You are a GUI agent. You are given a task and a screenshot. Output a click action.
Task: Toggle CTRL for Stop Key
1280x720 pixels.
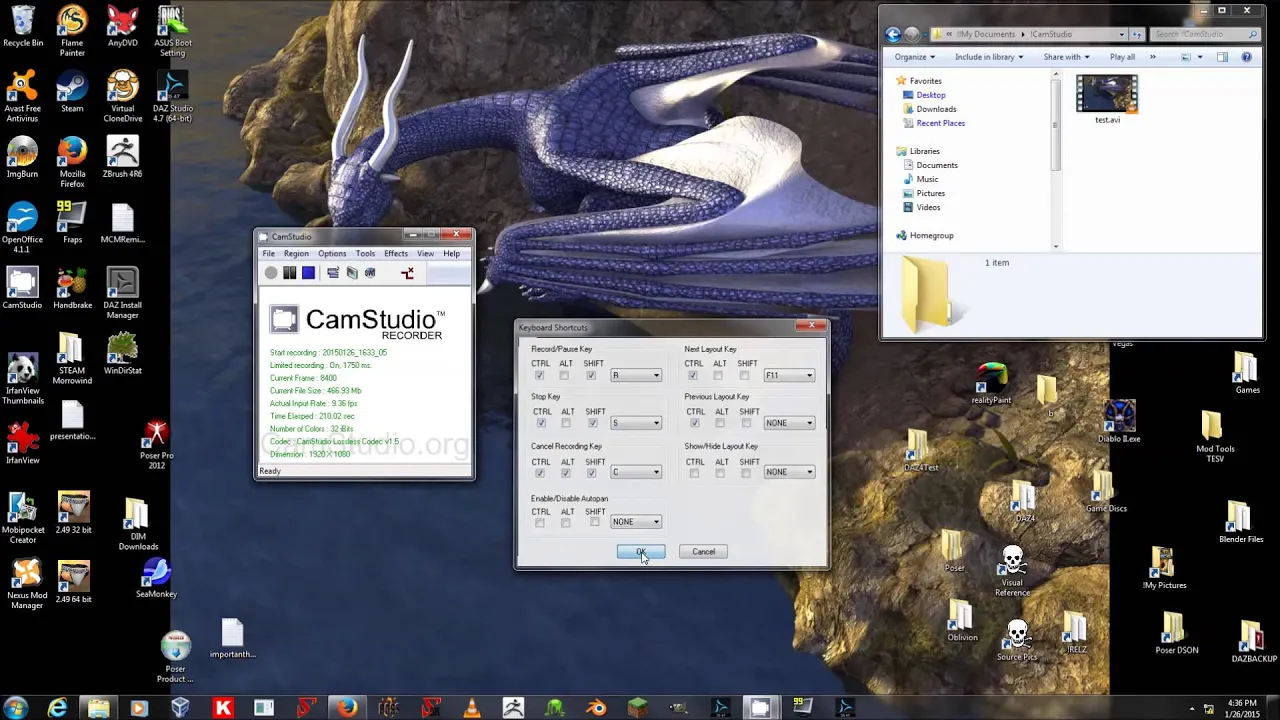[540, 423]
